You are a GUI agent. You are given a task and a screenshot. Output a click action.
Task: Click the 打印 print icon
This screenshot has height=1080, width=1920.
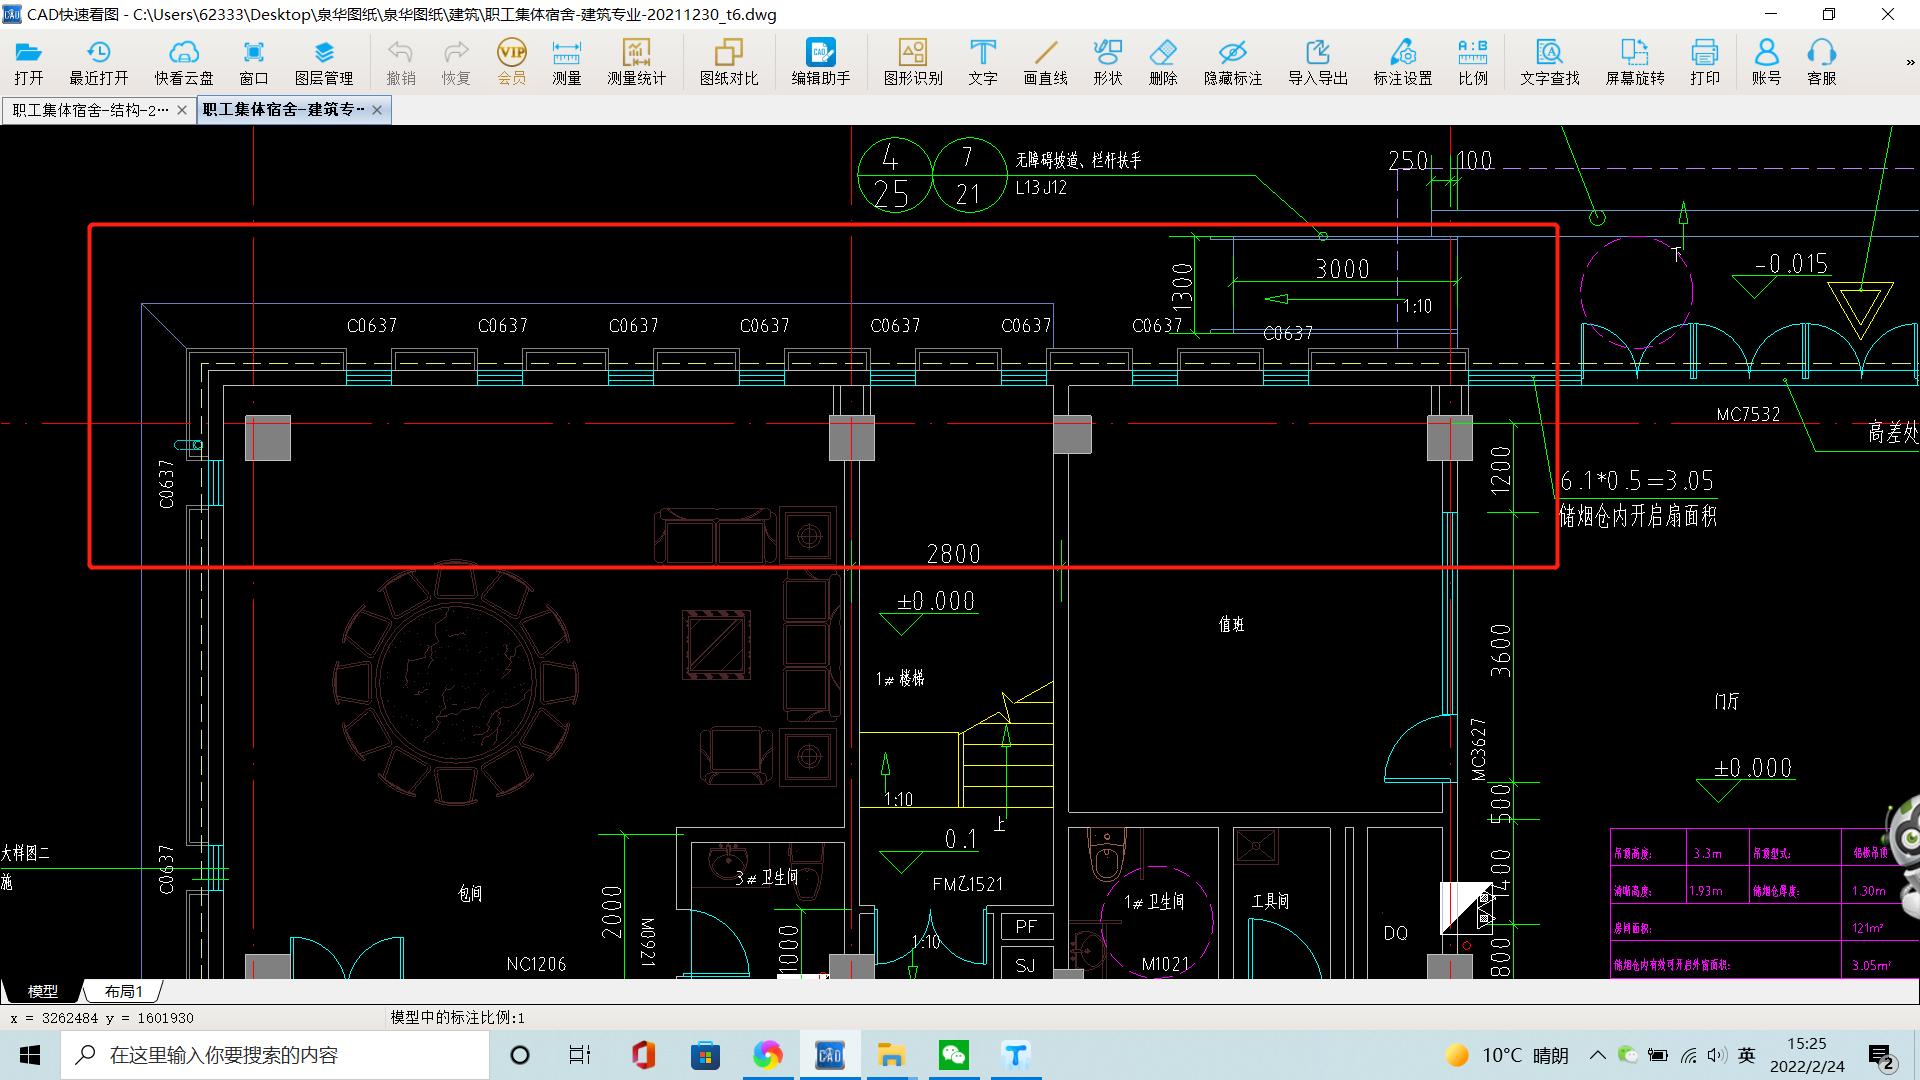(x=1705, y=62)
